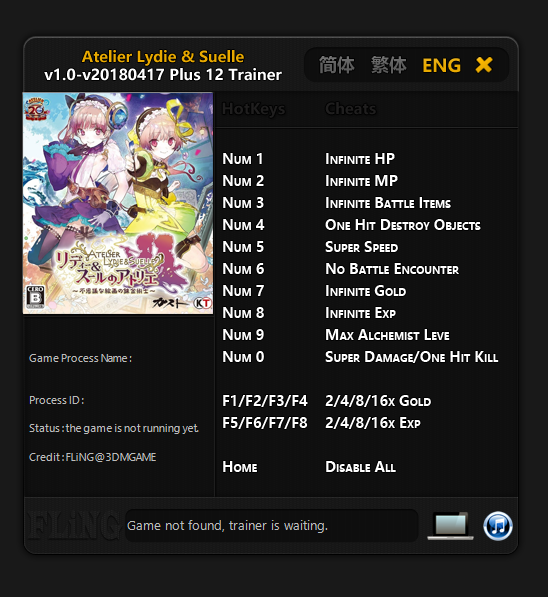
Task: Close the trainer with the yellow X
Action: click(484, 65)
